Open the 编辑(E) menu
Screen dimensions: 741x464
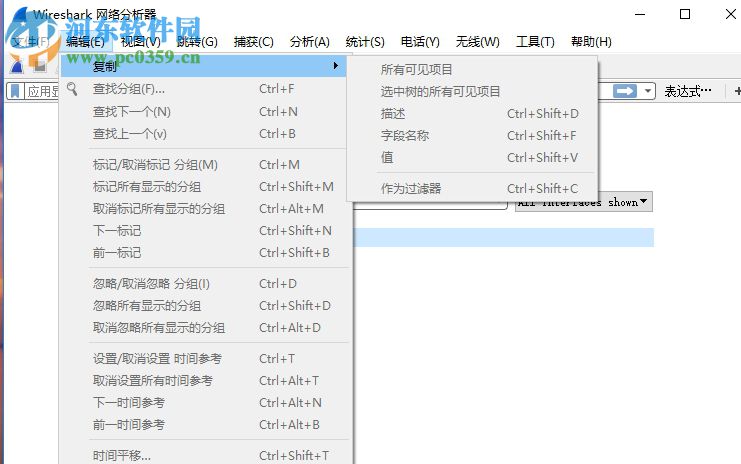tap(86, 42)
